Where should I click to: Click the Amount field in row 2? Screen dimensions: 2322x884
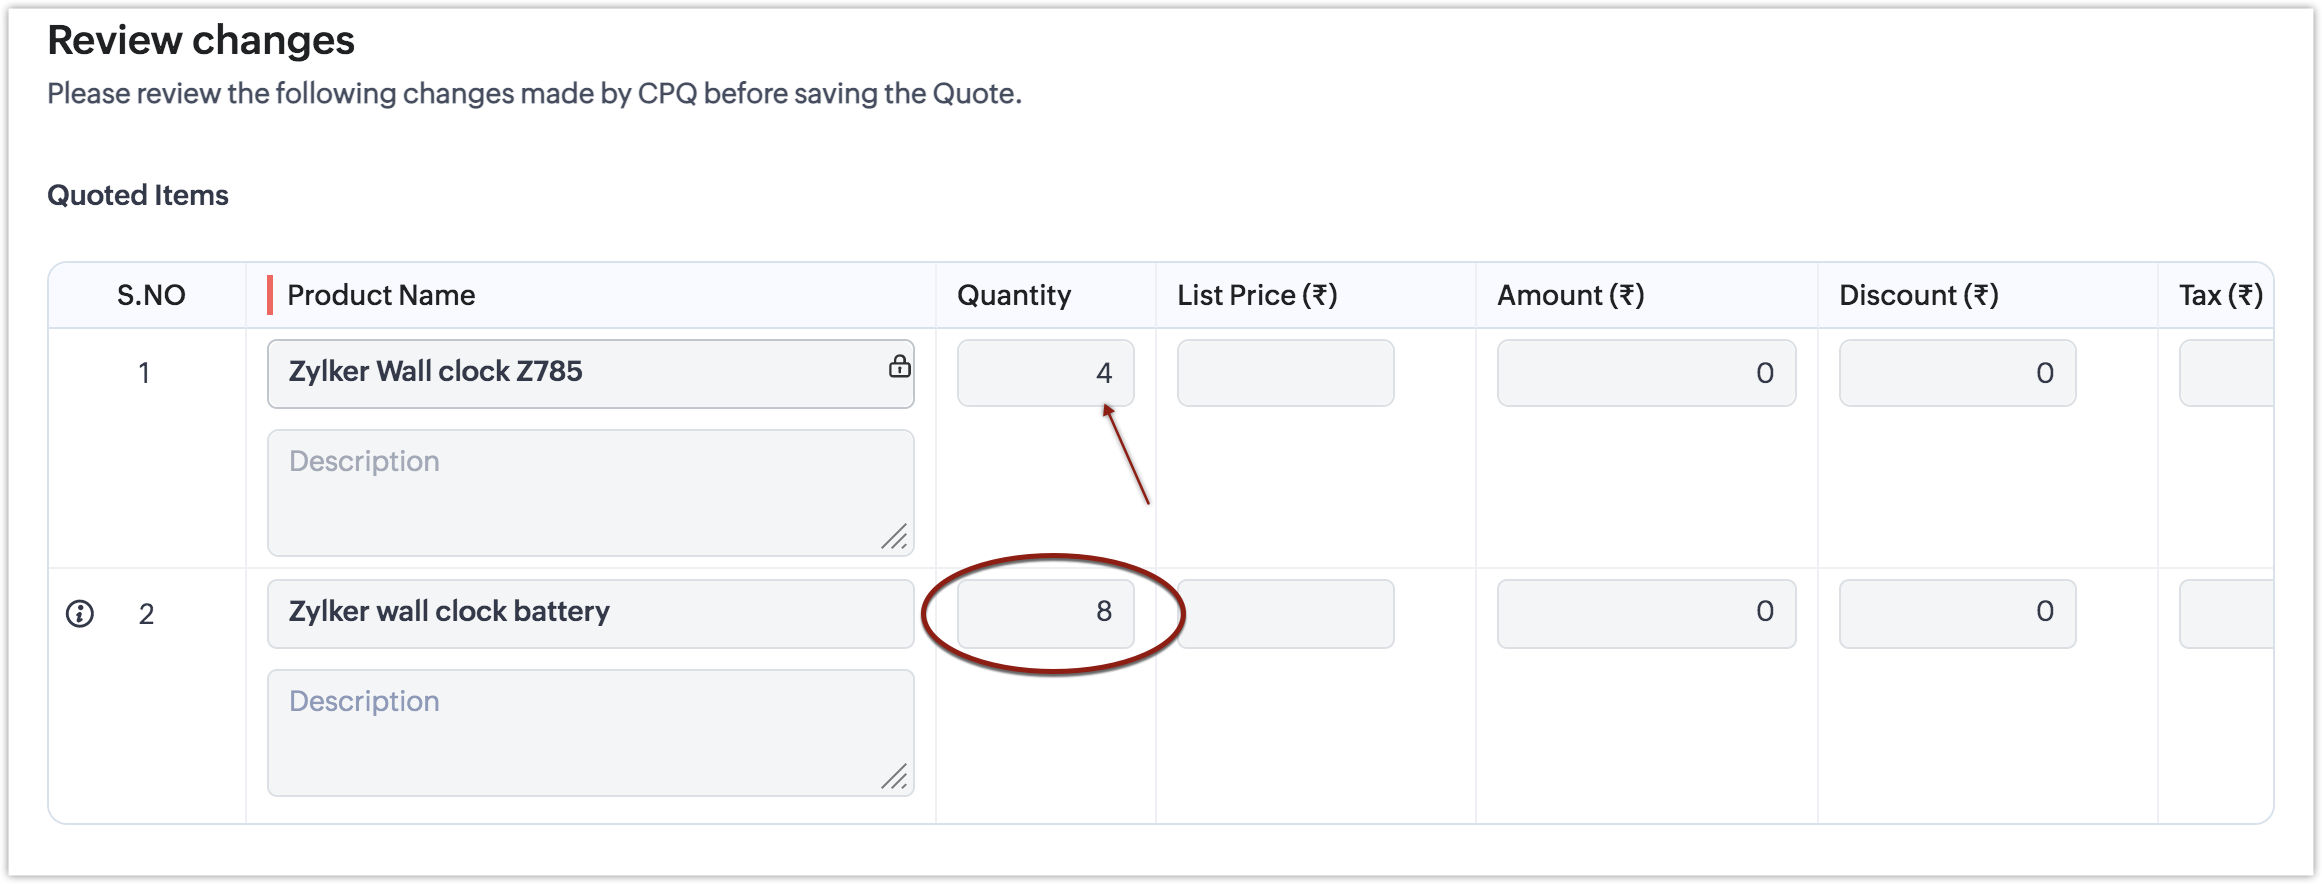tap(1646, 613)
